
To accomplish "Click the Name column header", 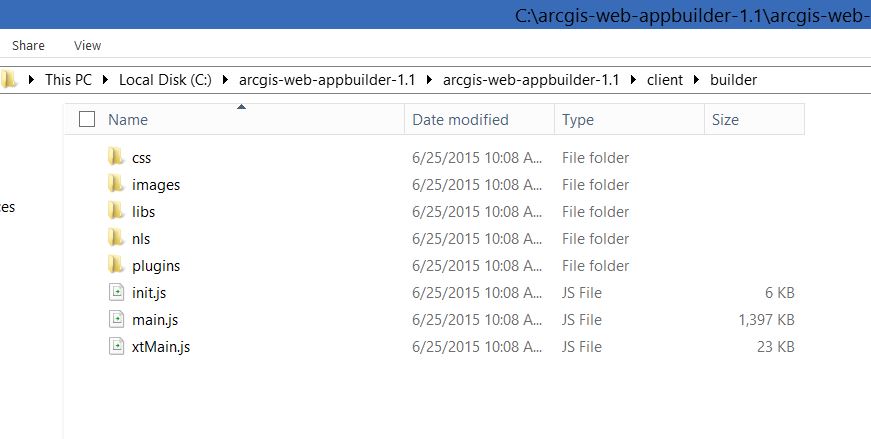I will (x=128, y=120).
